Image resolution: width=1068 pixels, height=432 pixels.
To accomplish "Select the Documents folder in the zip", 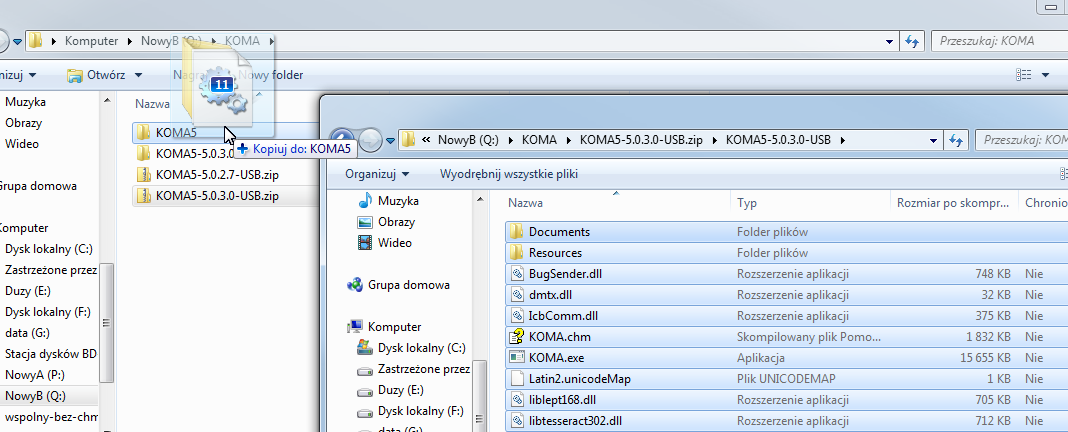I will [x=559, y=232].
